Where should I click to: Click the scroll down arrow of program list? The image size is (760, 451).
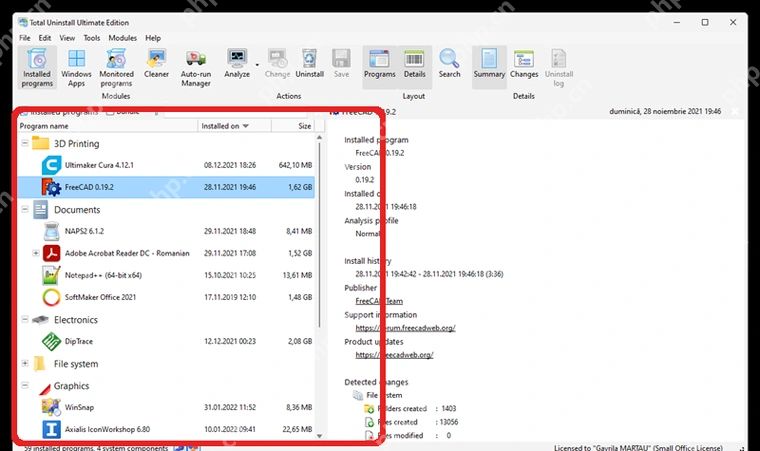pyautogui.click(x=319, y=435)
